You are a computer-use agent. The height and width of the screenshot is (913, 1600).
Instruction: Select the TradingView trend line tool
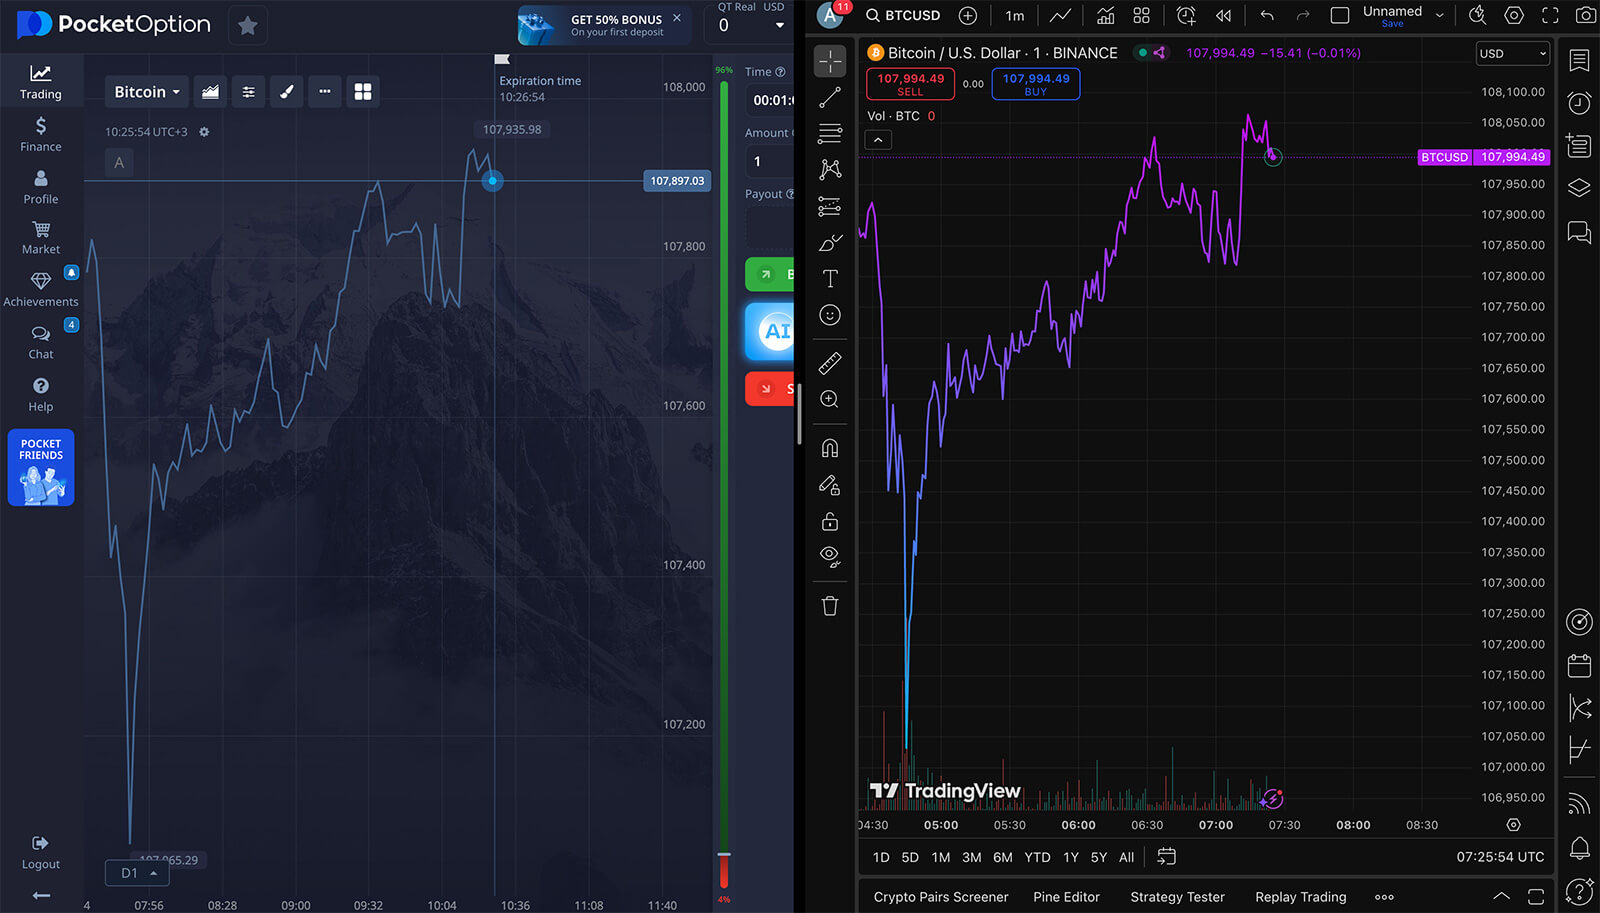[829, 98]
